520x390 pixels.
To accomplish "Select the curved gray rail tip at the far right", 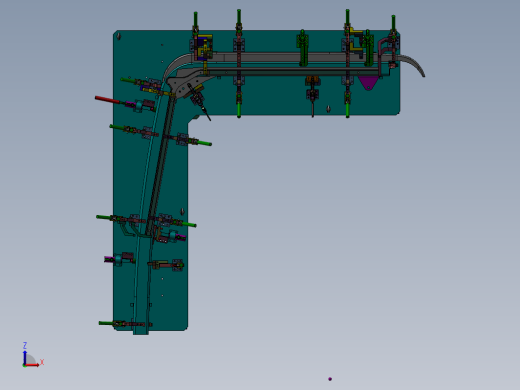I will point(413,65).
